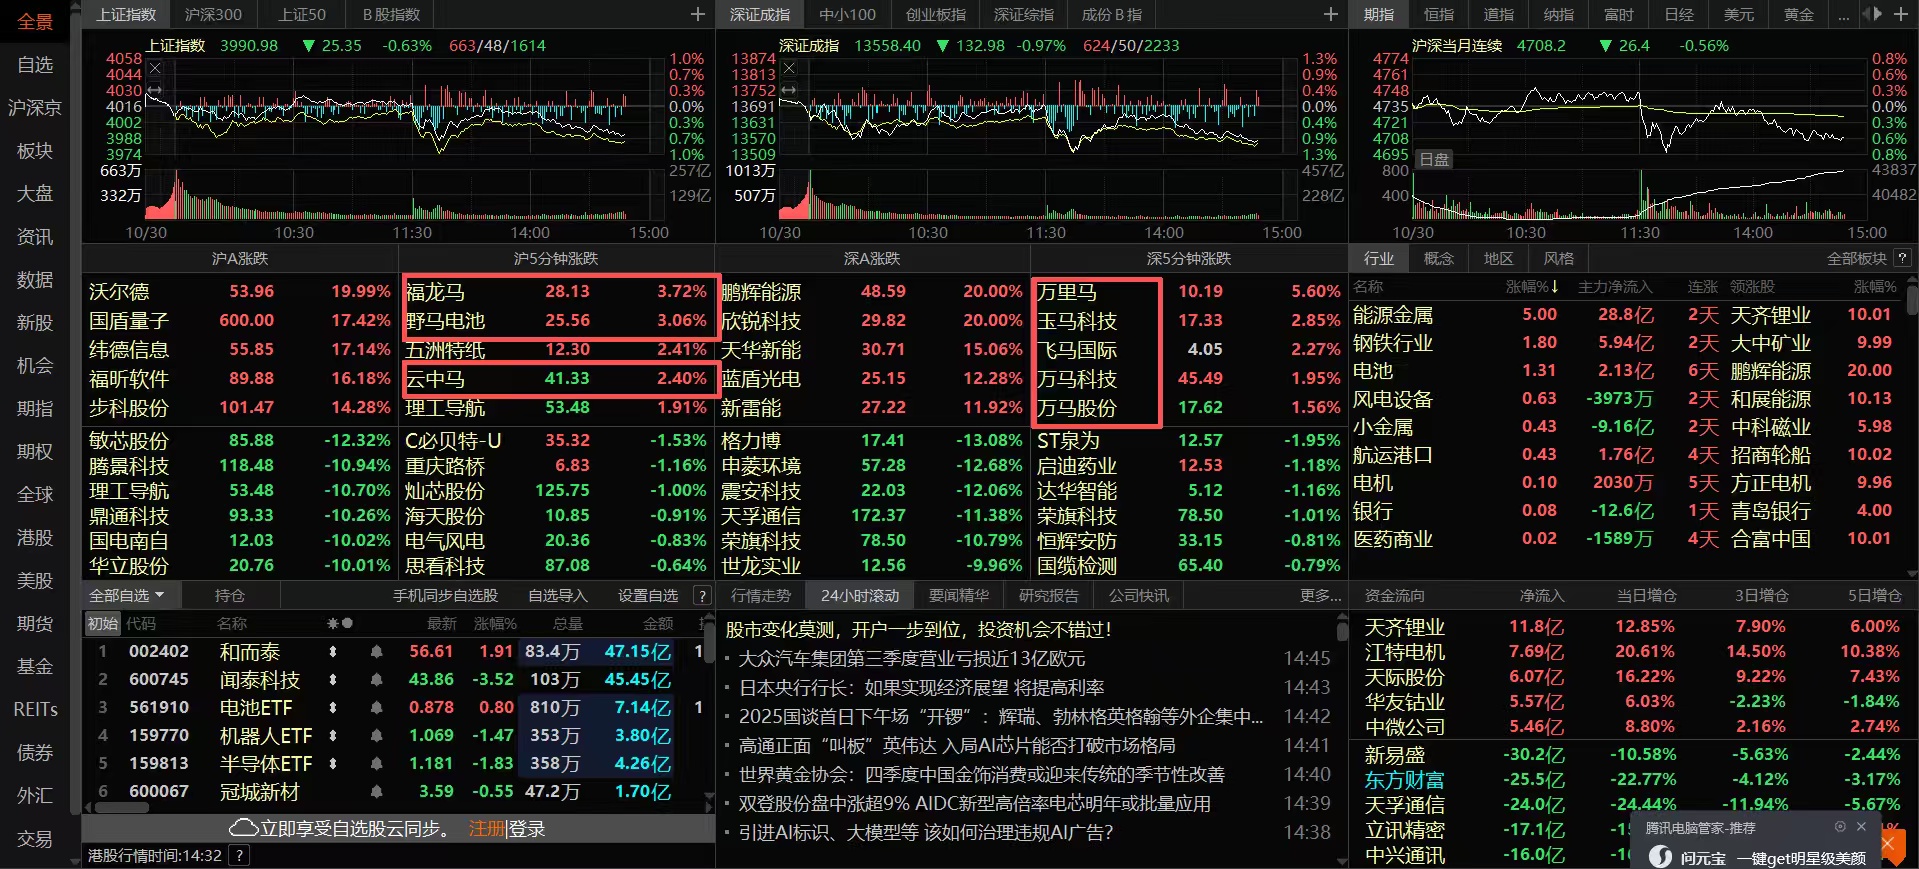
Task: Click the horizontal arrows icon on 上证指数 chart
Action: (155, 90)
